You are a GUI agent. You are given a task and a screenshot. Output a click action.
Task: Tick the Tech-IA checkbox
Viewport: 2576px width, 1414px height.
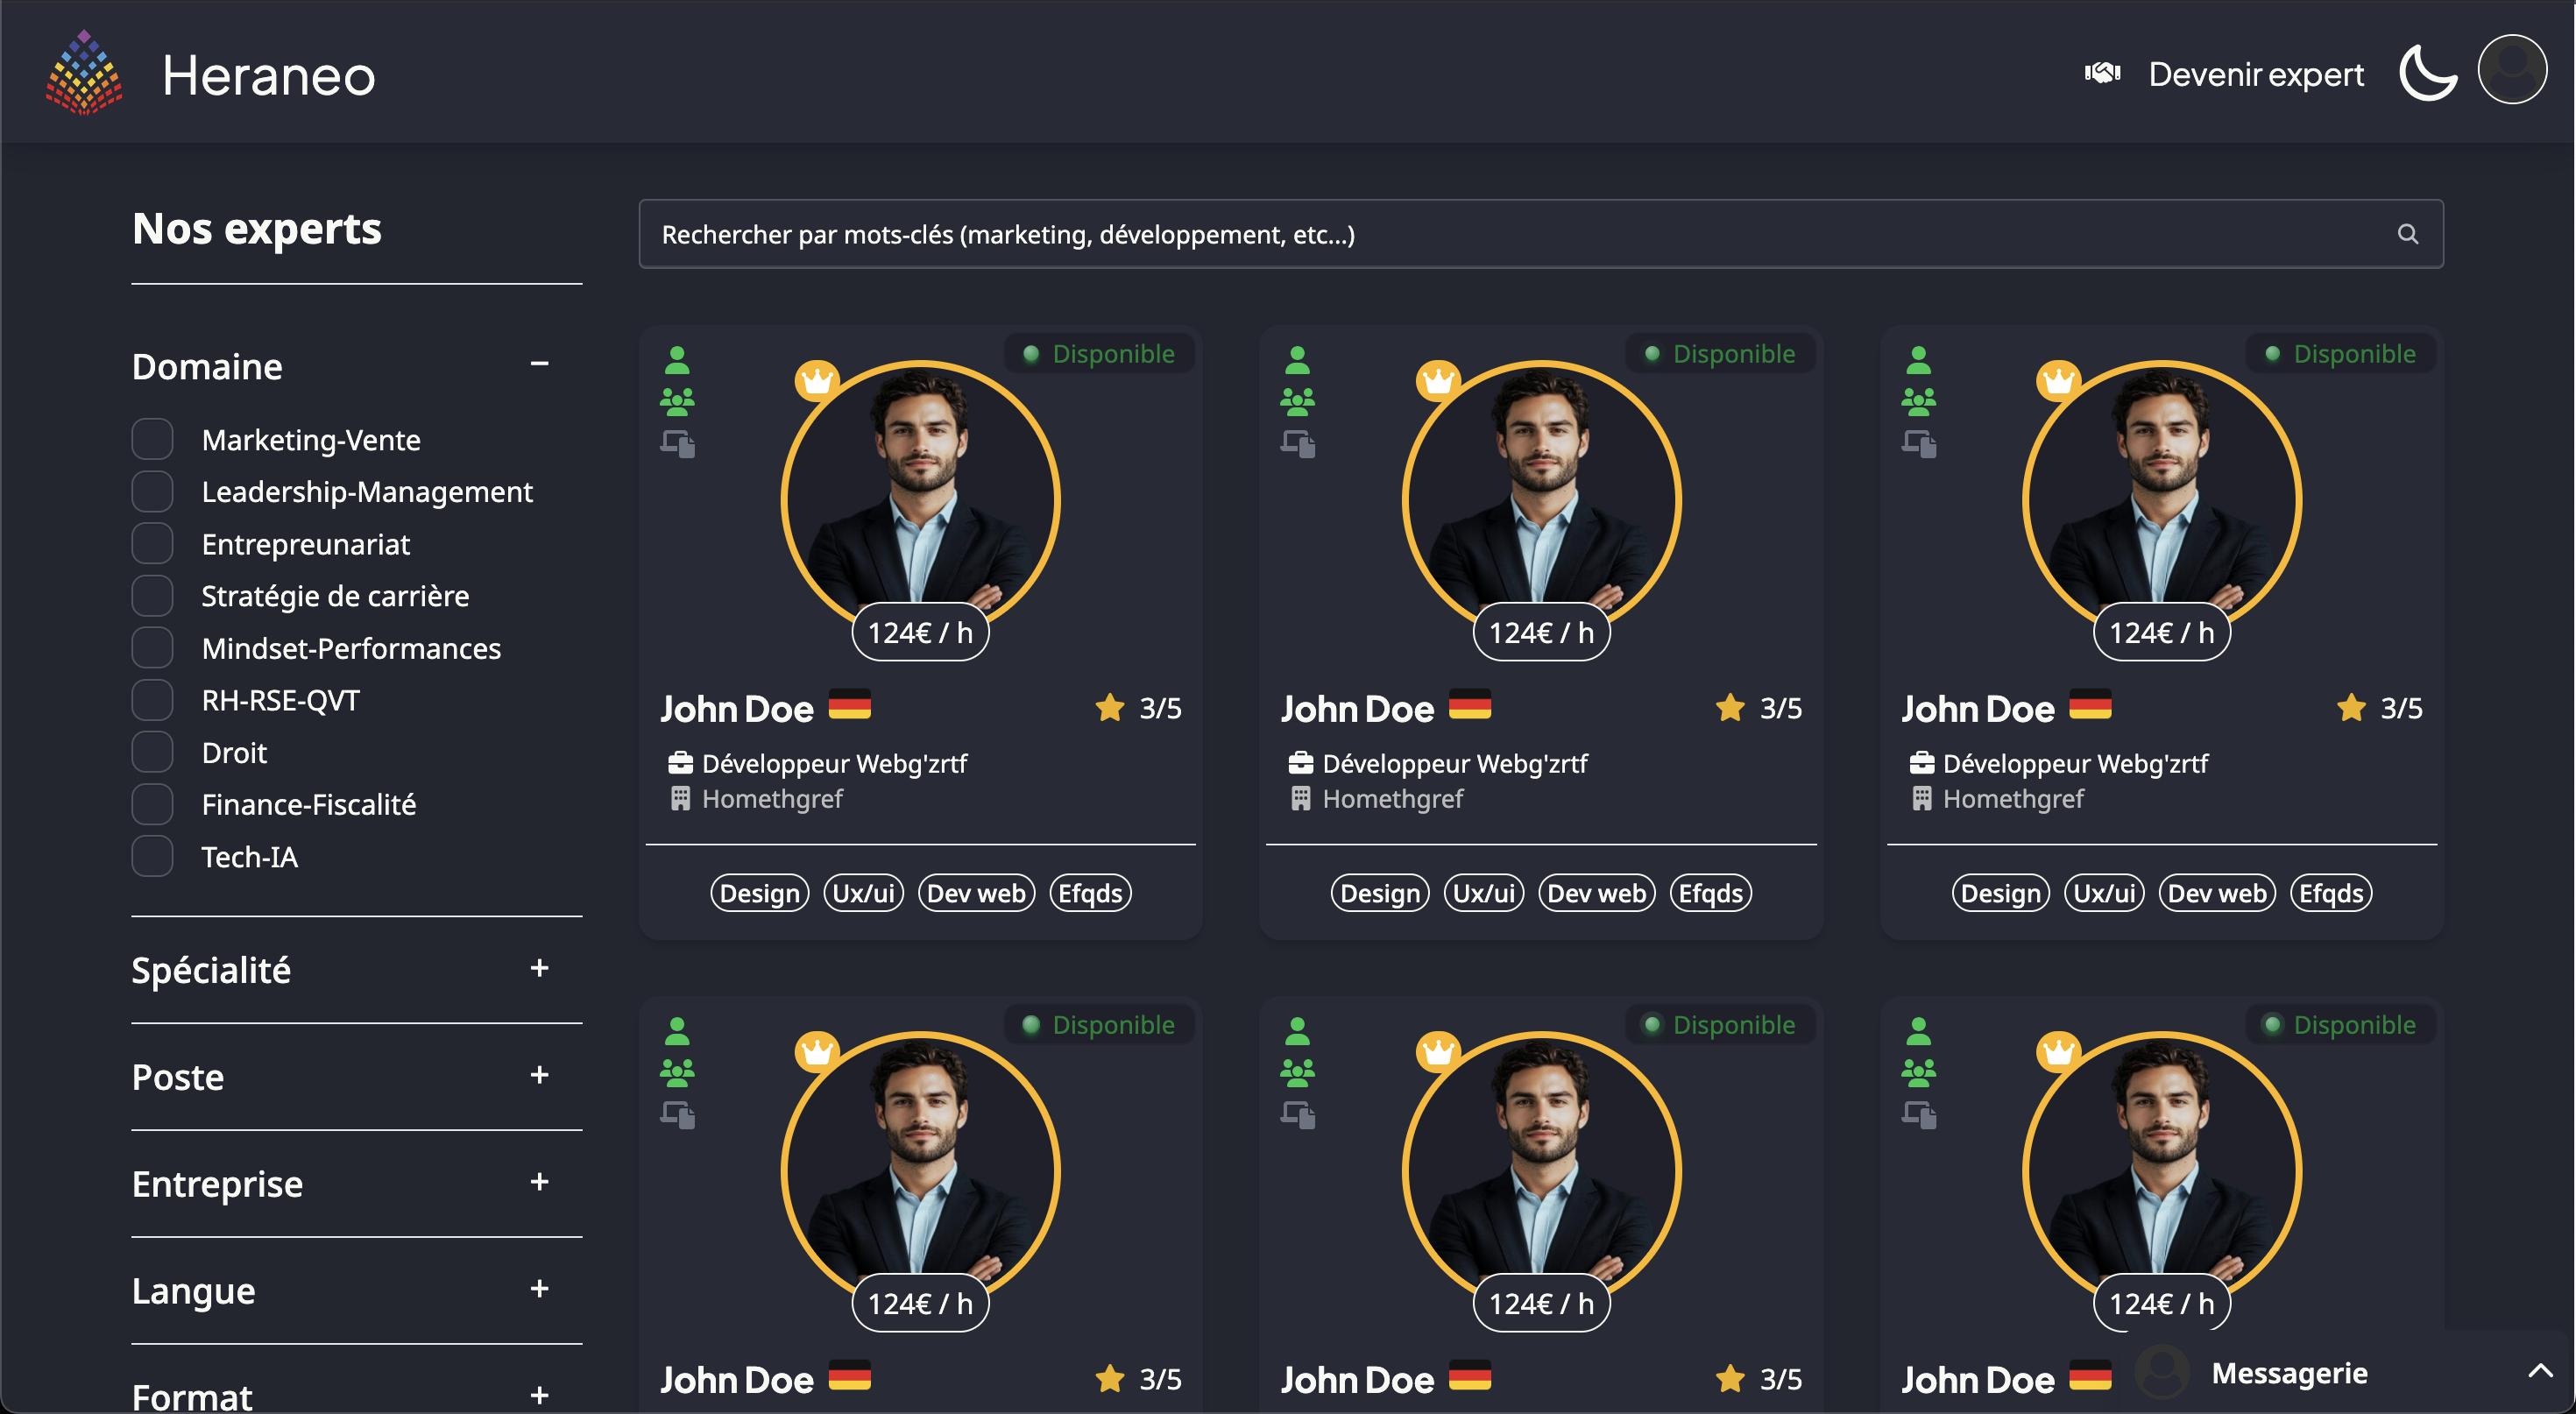click(153, 857)
